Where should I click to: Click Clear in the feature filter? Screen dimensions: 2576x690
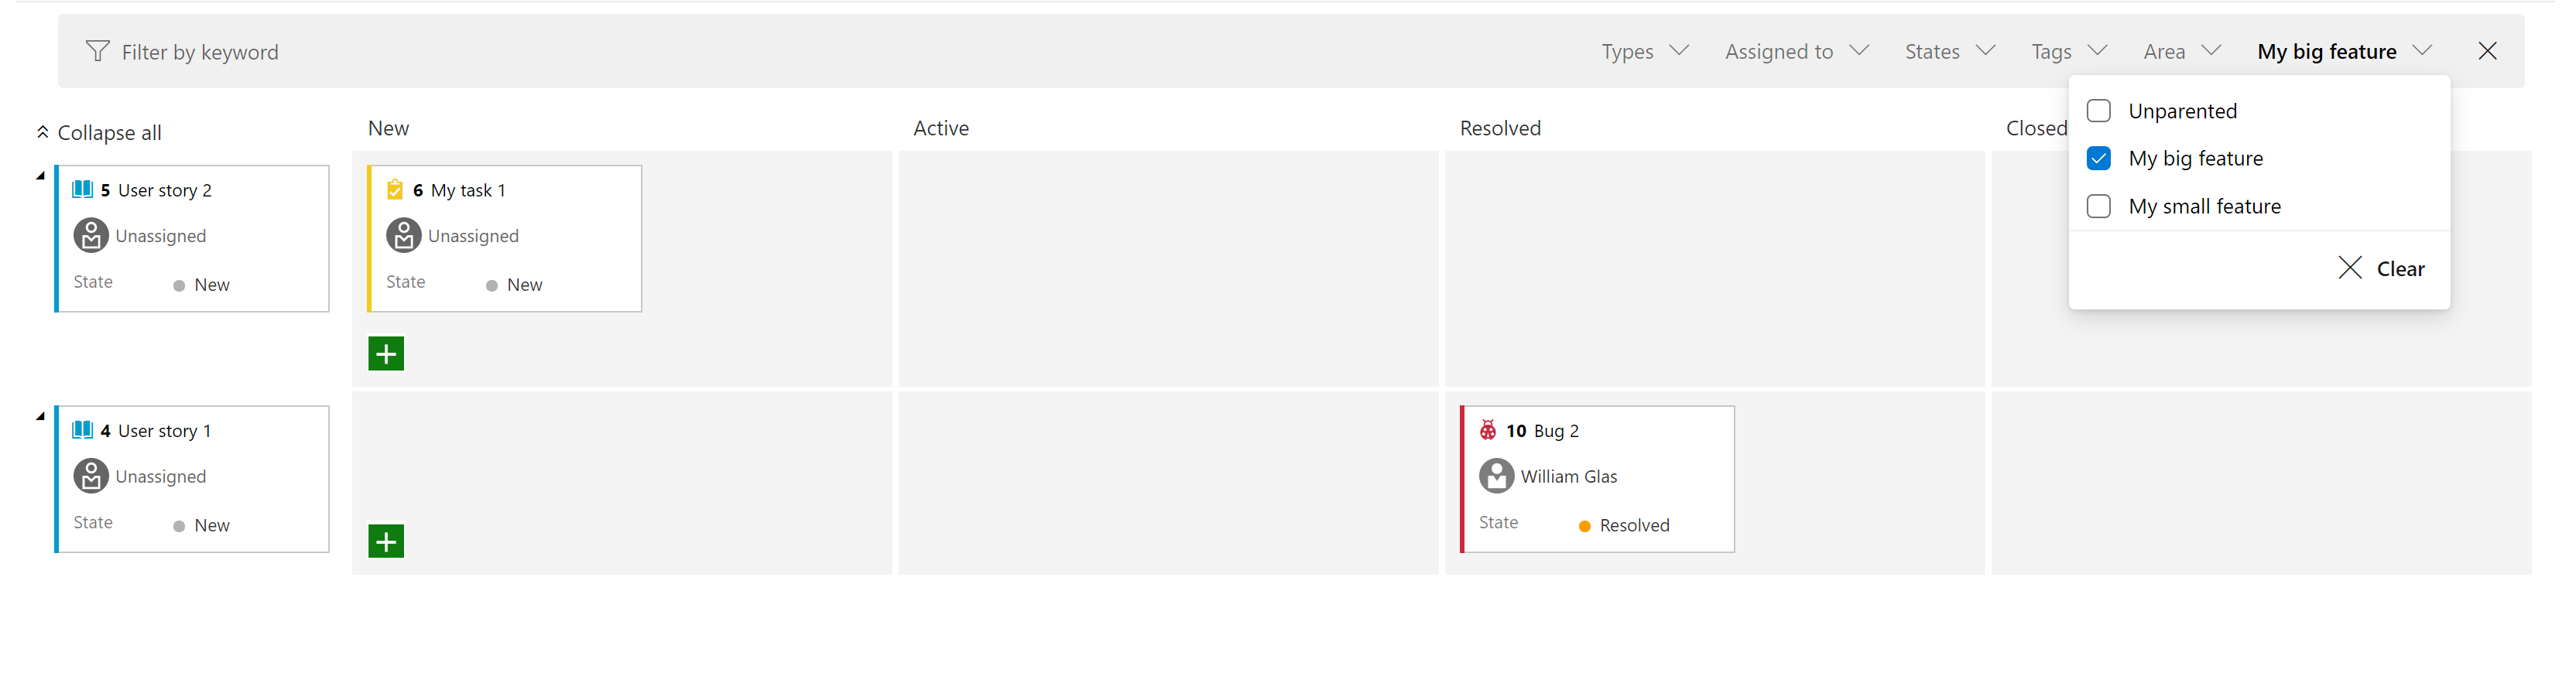(2381, 268)
